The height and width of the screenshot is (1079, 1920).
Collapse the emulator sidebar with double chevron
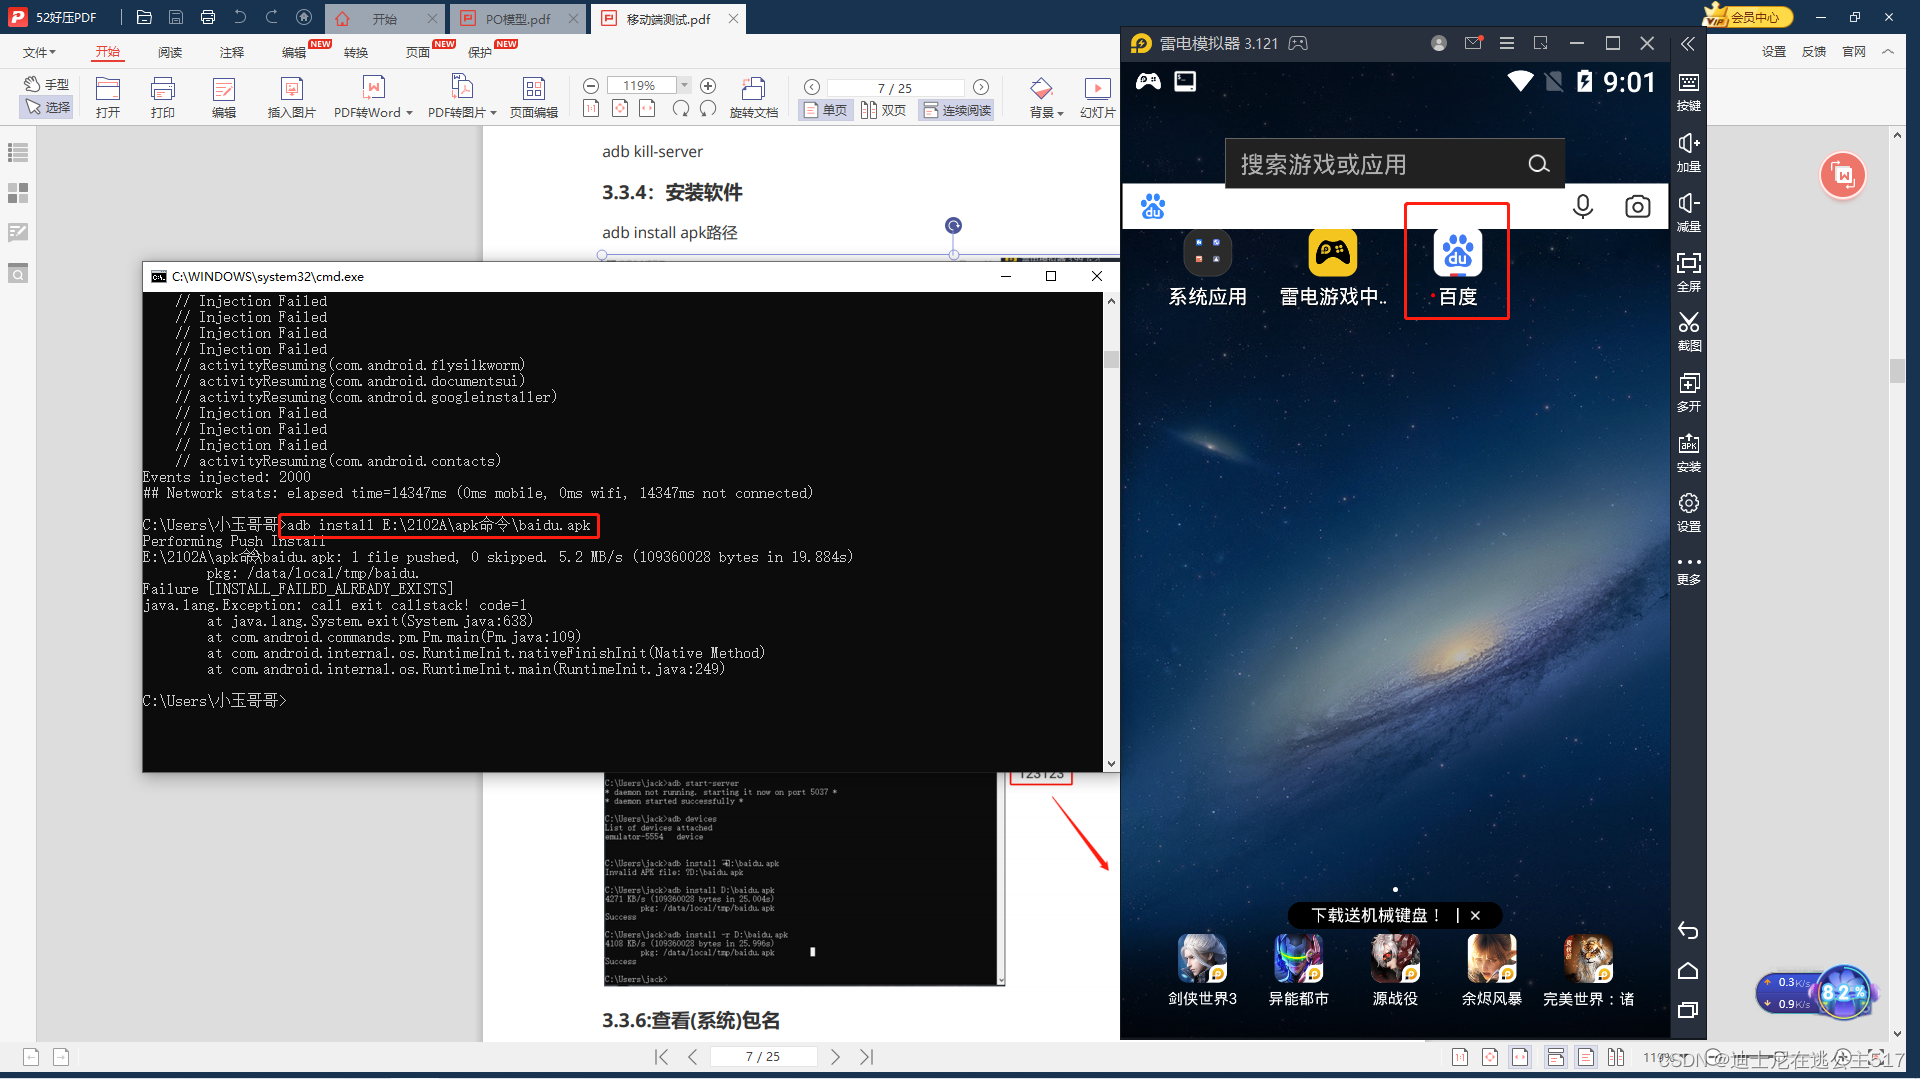coord(1688,44)
